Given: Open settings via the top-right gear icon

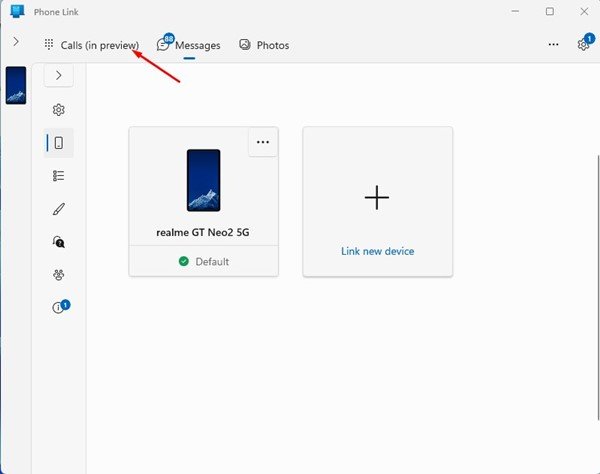Looking at the screenshot, I should click(584, 44).
